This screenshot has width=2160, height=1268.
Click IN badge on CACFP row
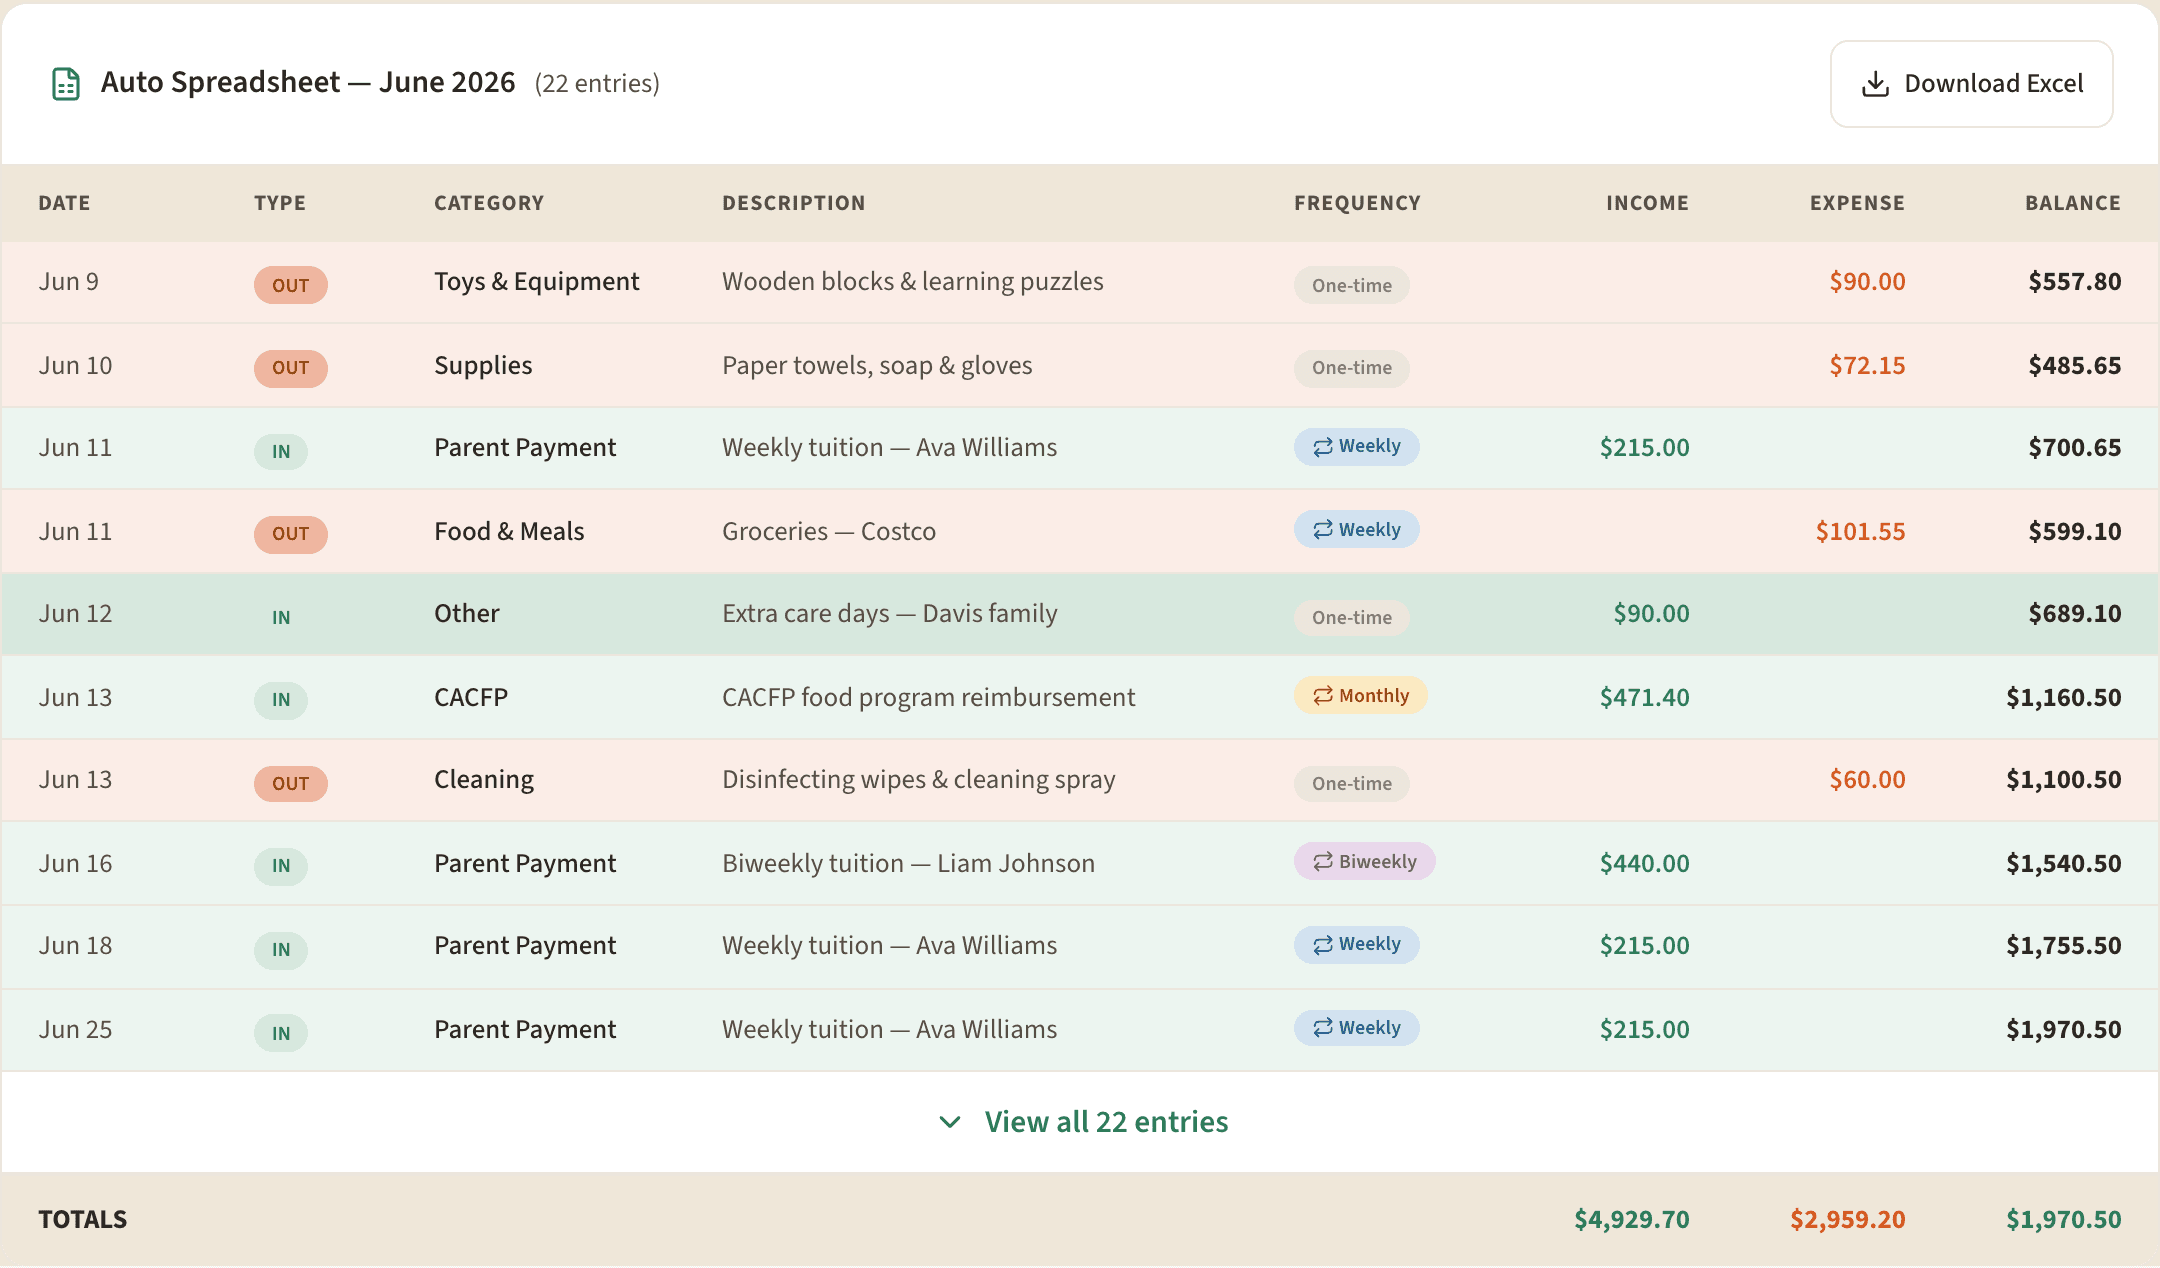pos(281,700)
